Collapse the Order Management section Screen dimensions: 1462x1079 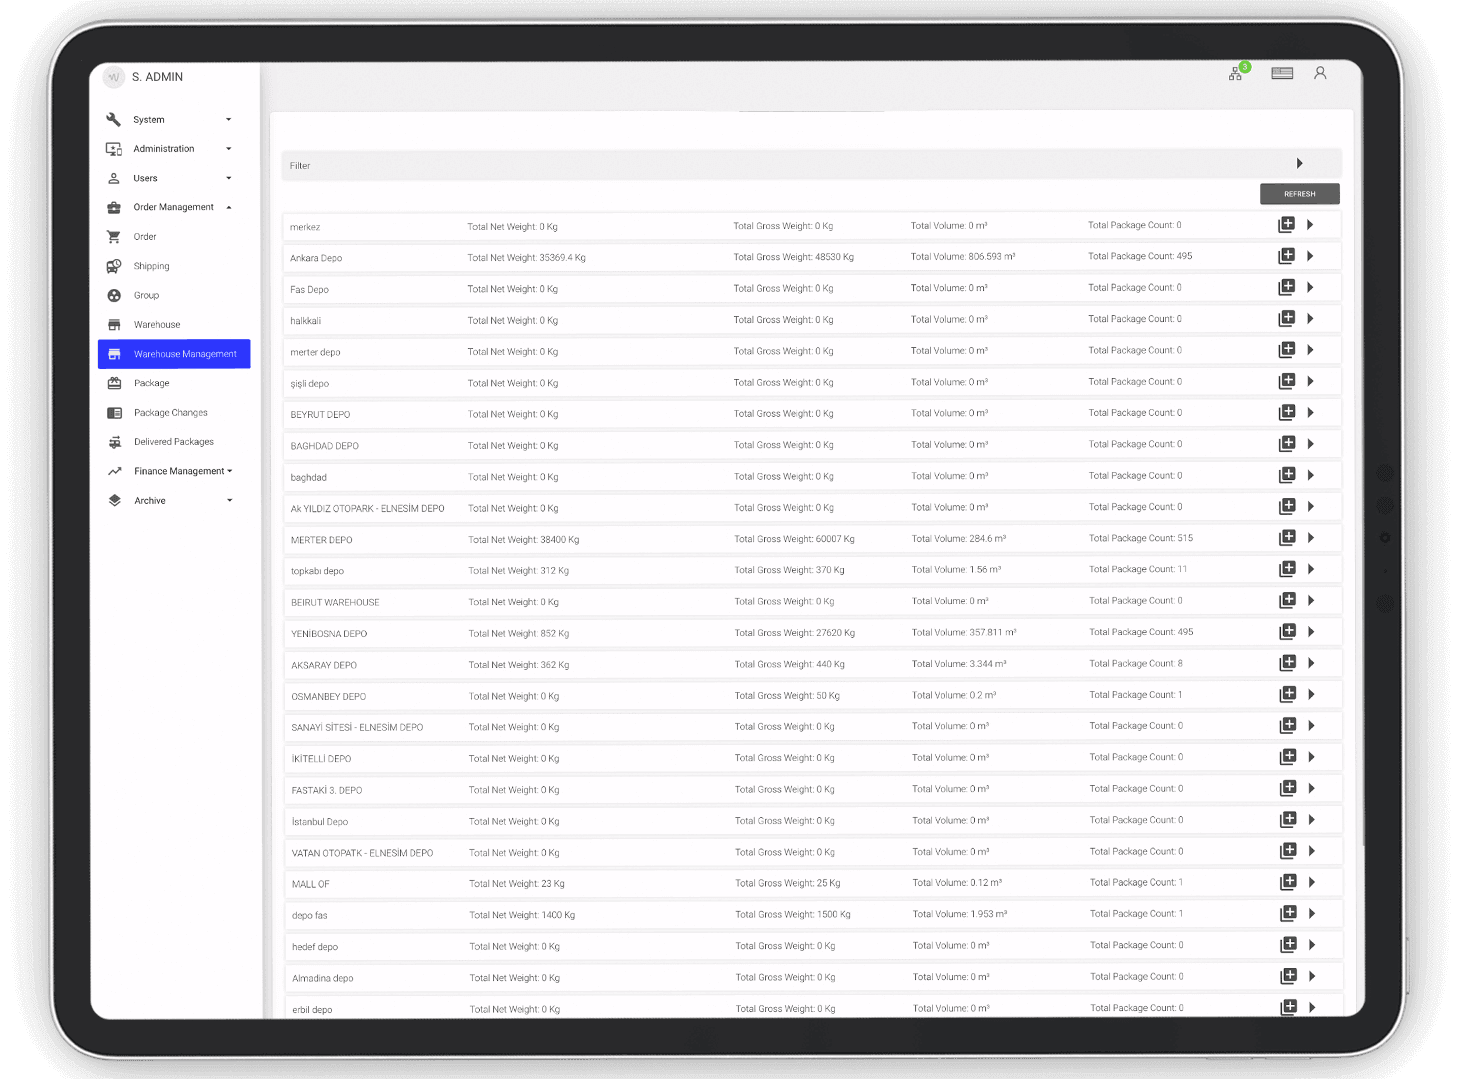coord(228,208)
